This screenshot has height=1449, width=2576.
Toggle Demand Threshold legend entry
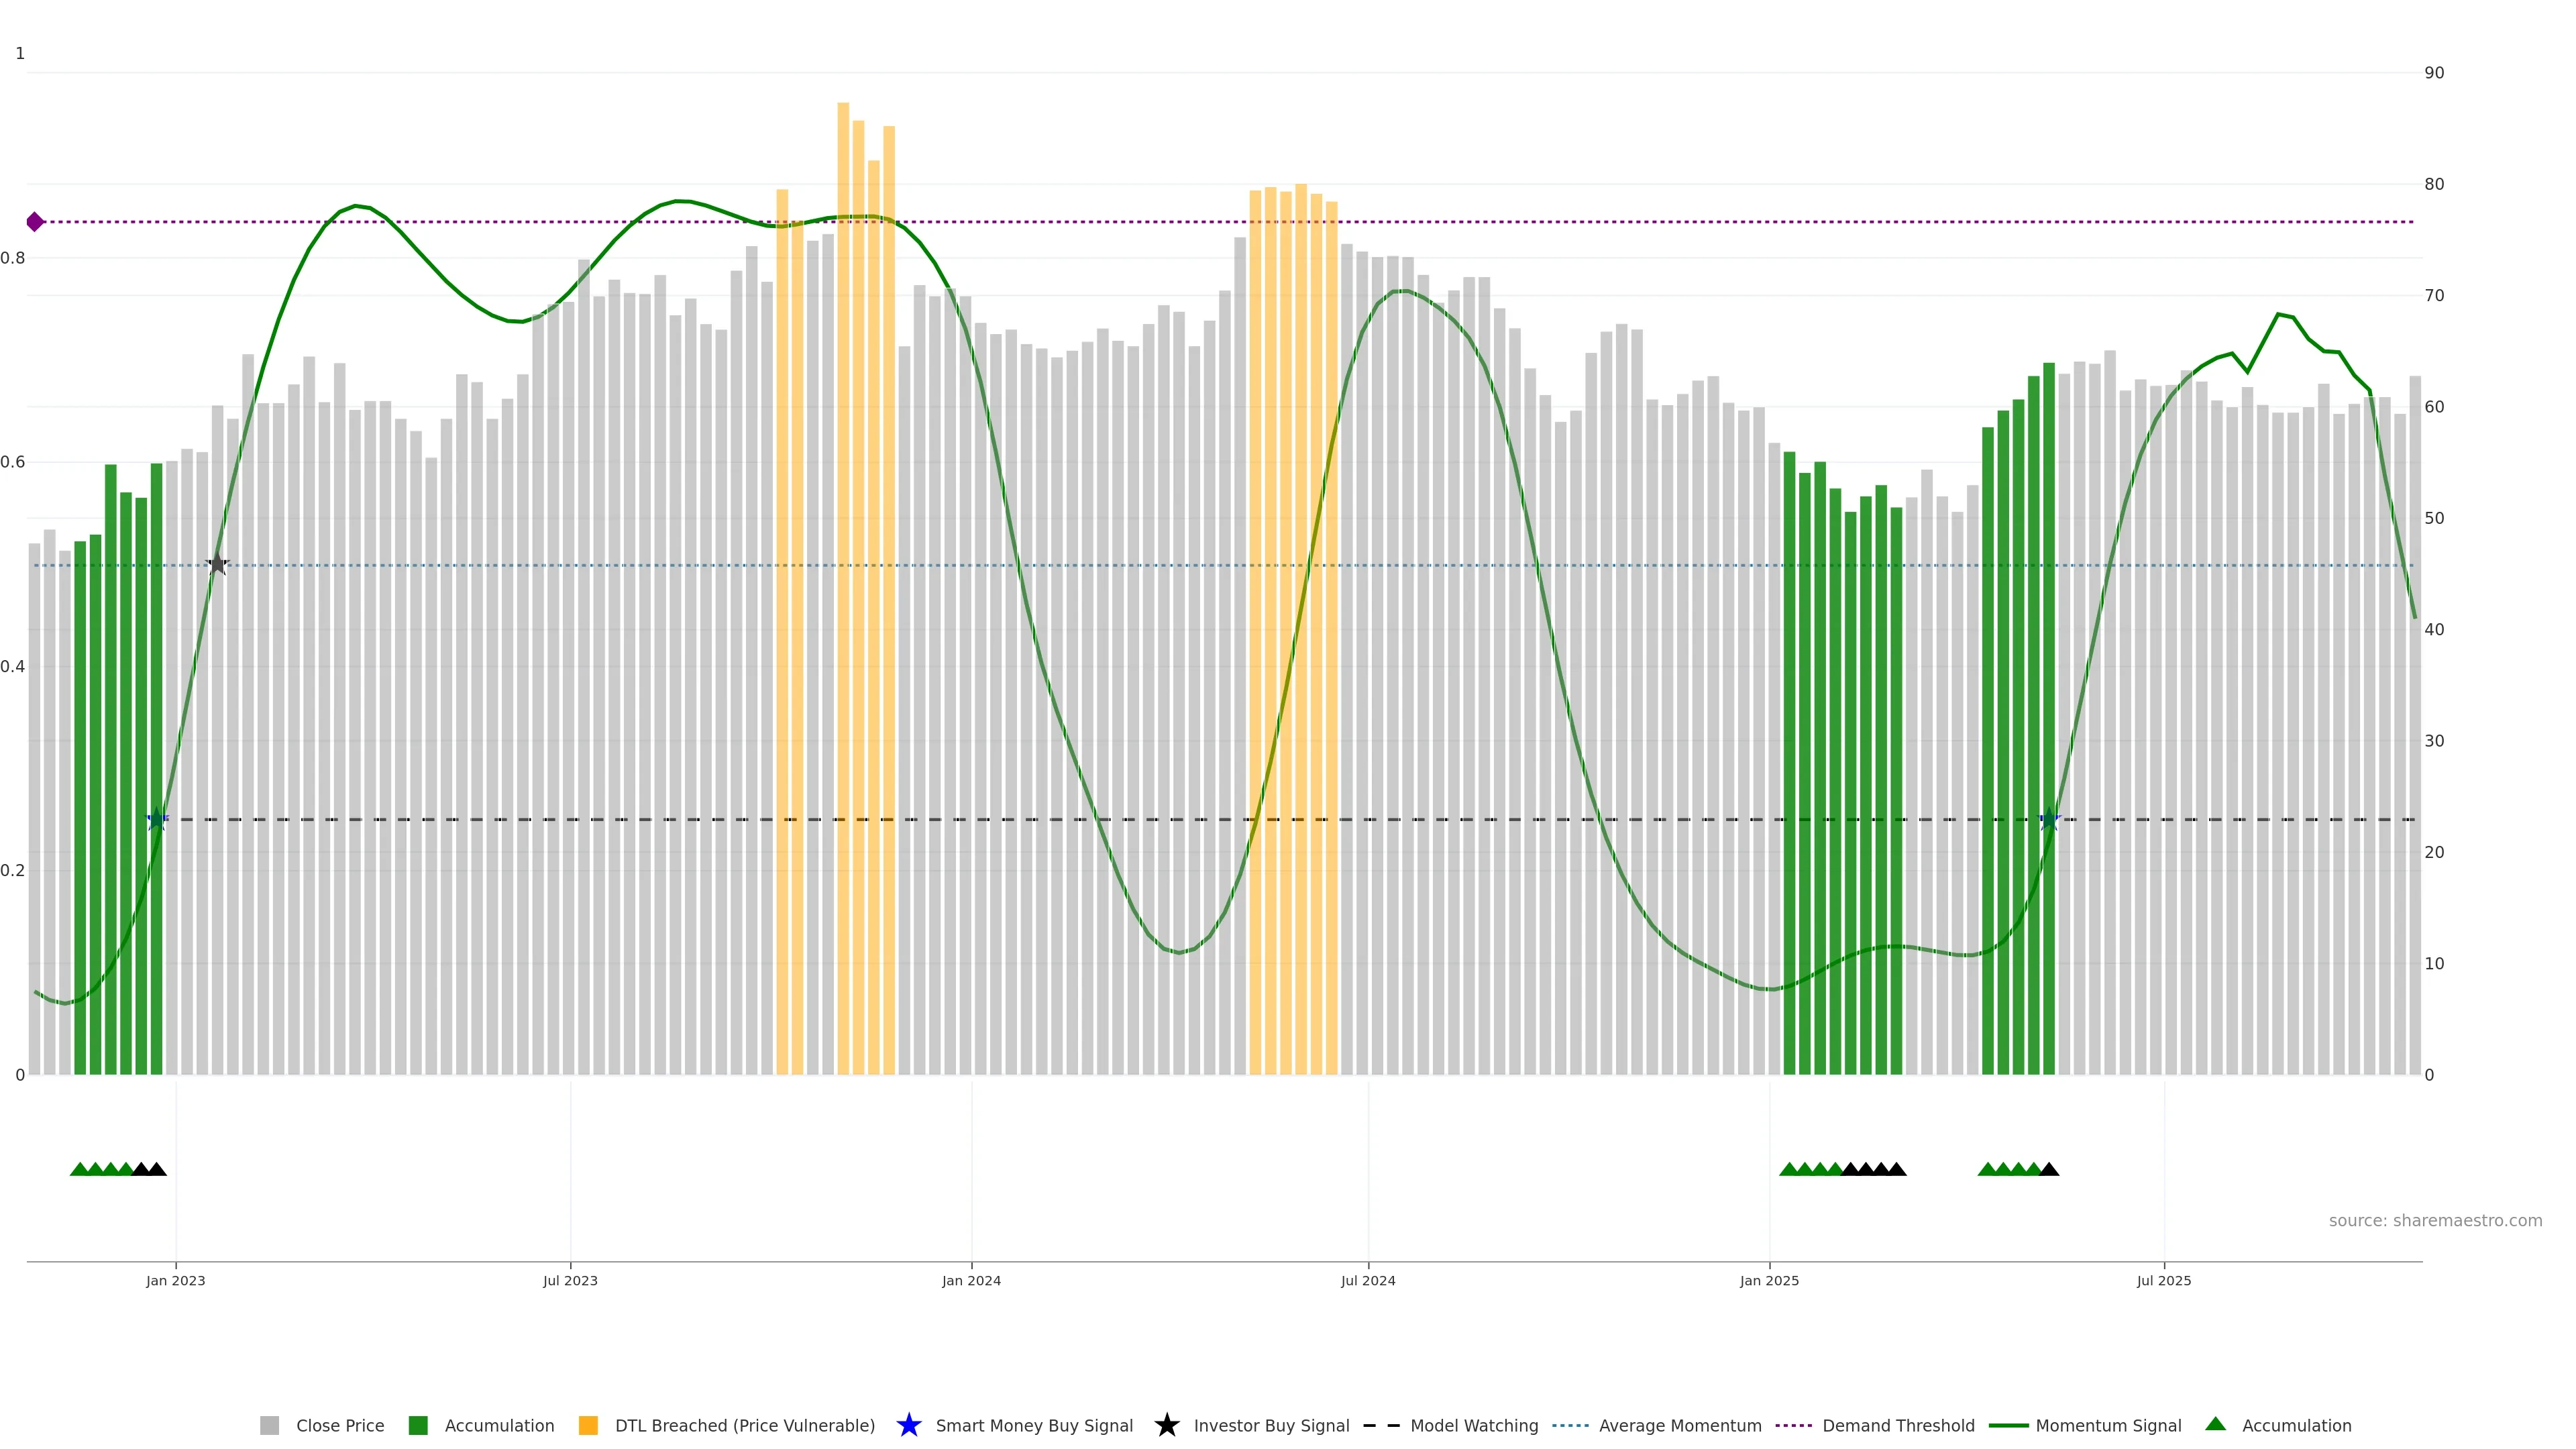click(1897, 1425)
